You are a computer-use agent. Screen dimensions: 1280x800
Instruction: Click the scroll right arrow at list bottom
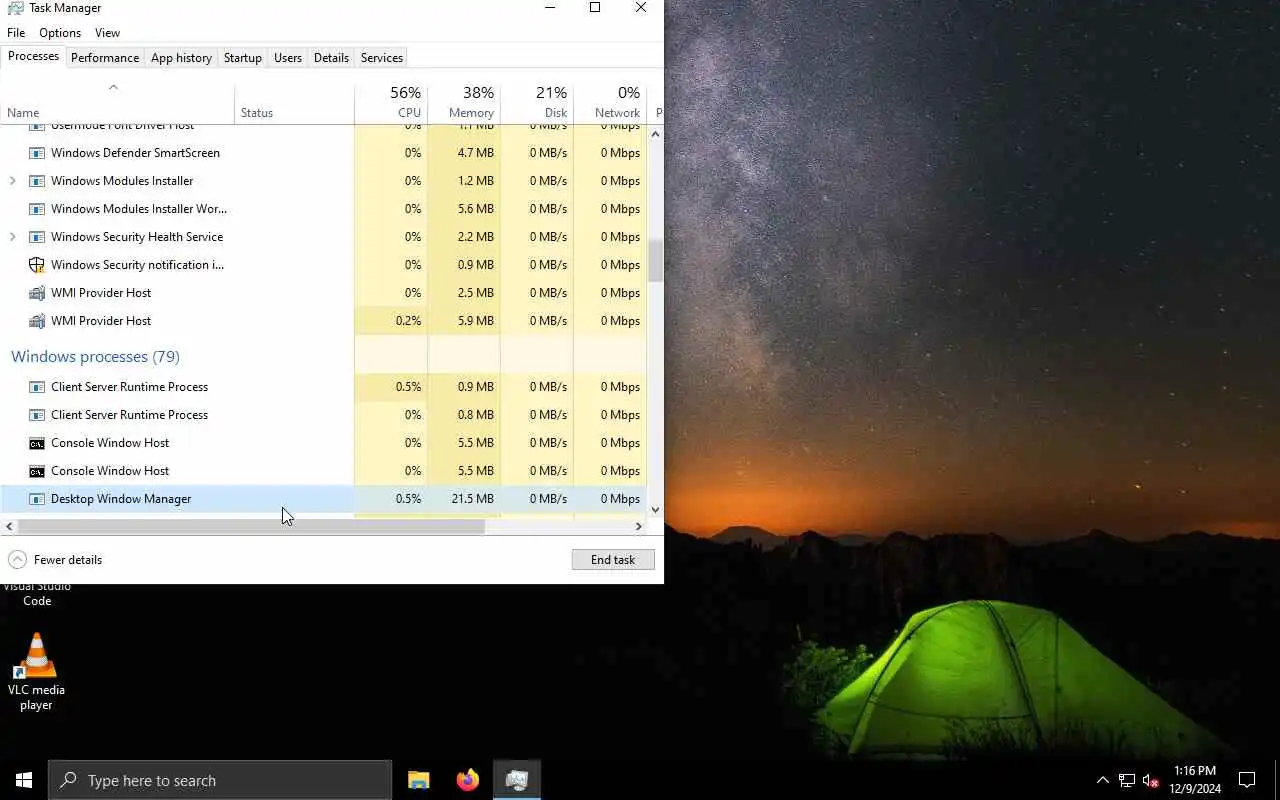pyautogui.click(x=639, y=526)
